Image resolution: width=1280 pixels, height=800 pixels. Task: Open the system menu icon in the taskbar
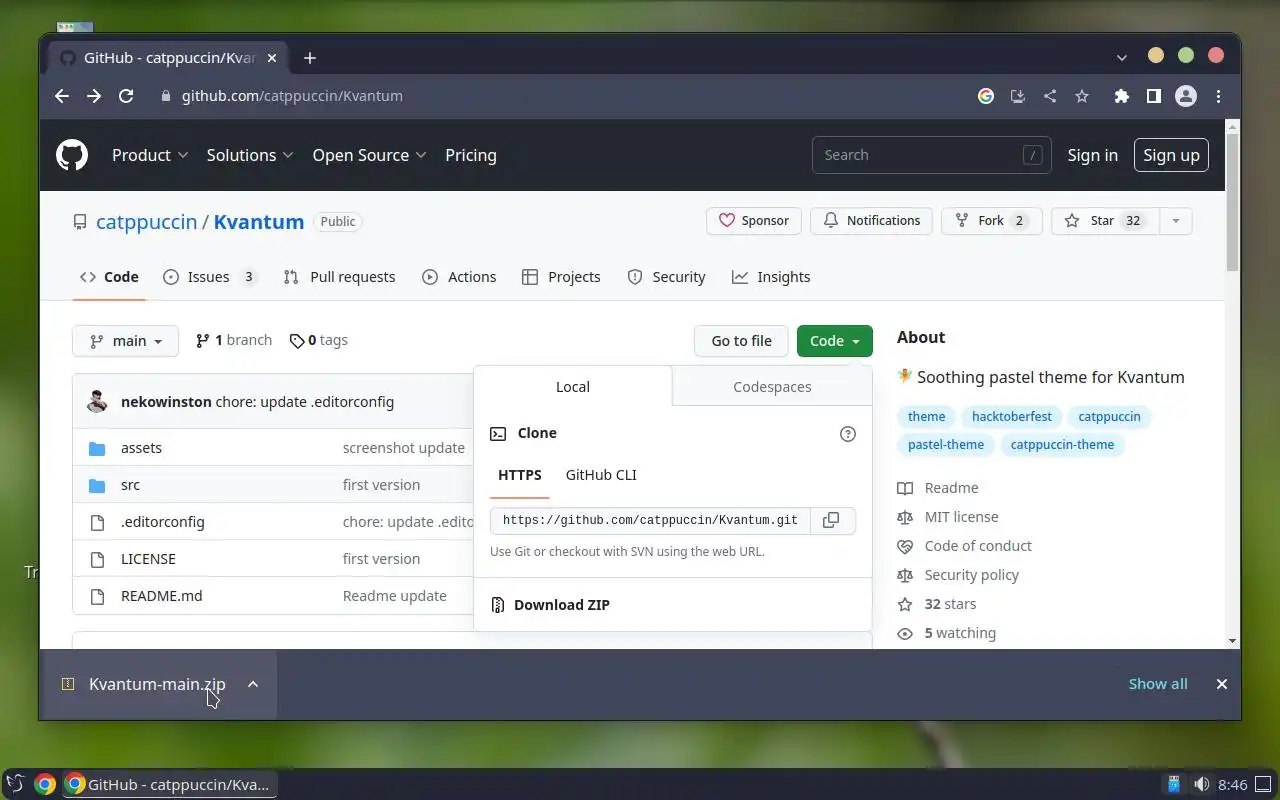tap(15, 784)
